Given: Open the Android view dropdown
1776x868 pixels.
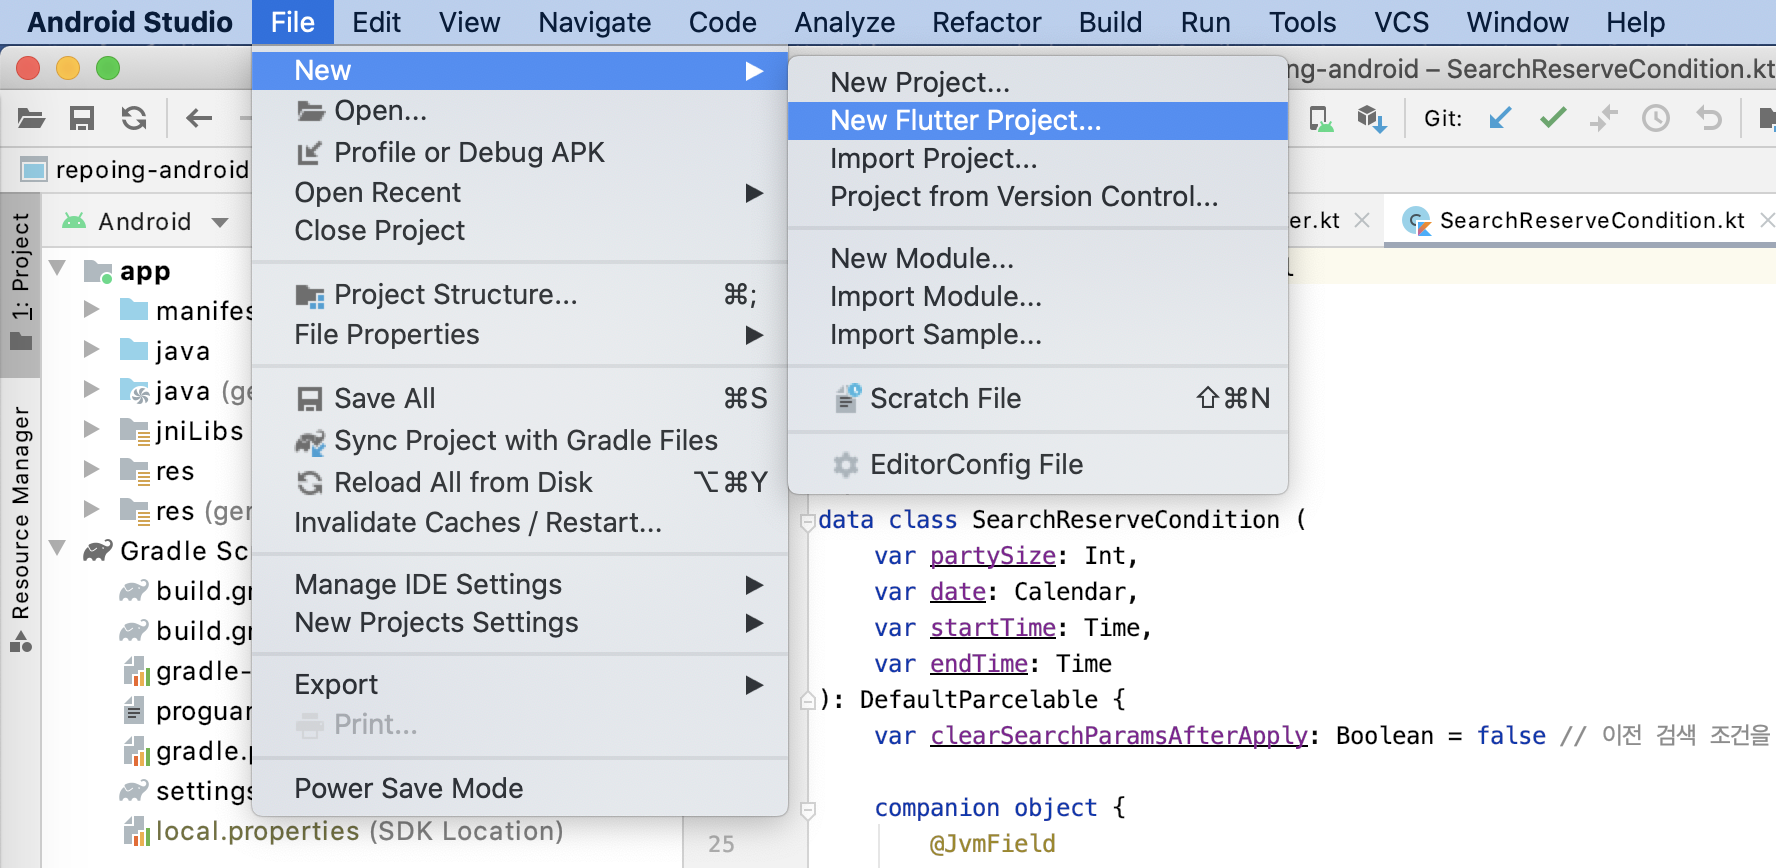Looking at the screenshot, I should (x=146, y=221).
